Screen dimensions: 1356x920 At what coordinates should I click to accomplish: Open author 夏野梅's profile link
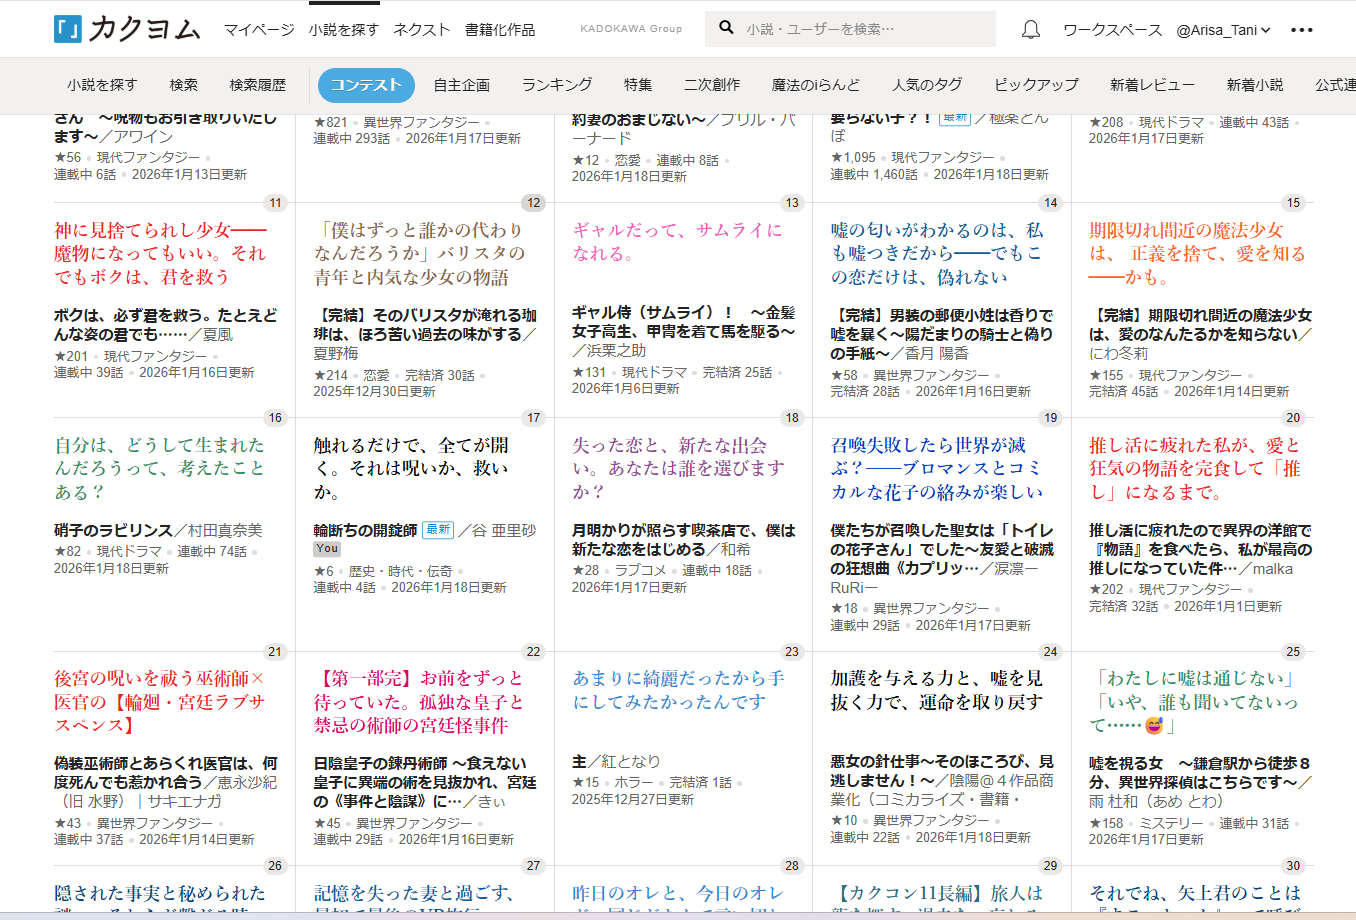coord(336,353)
